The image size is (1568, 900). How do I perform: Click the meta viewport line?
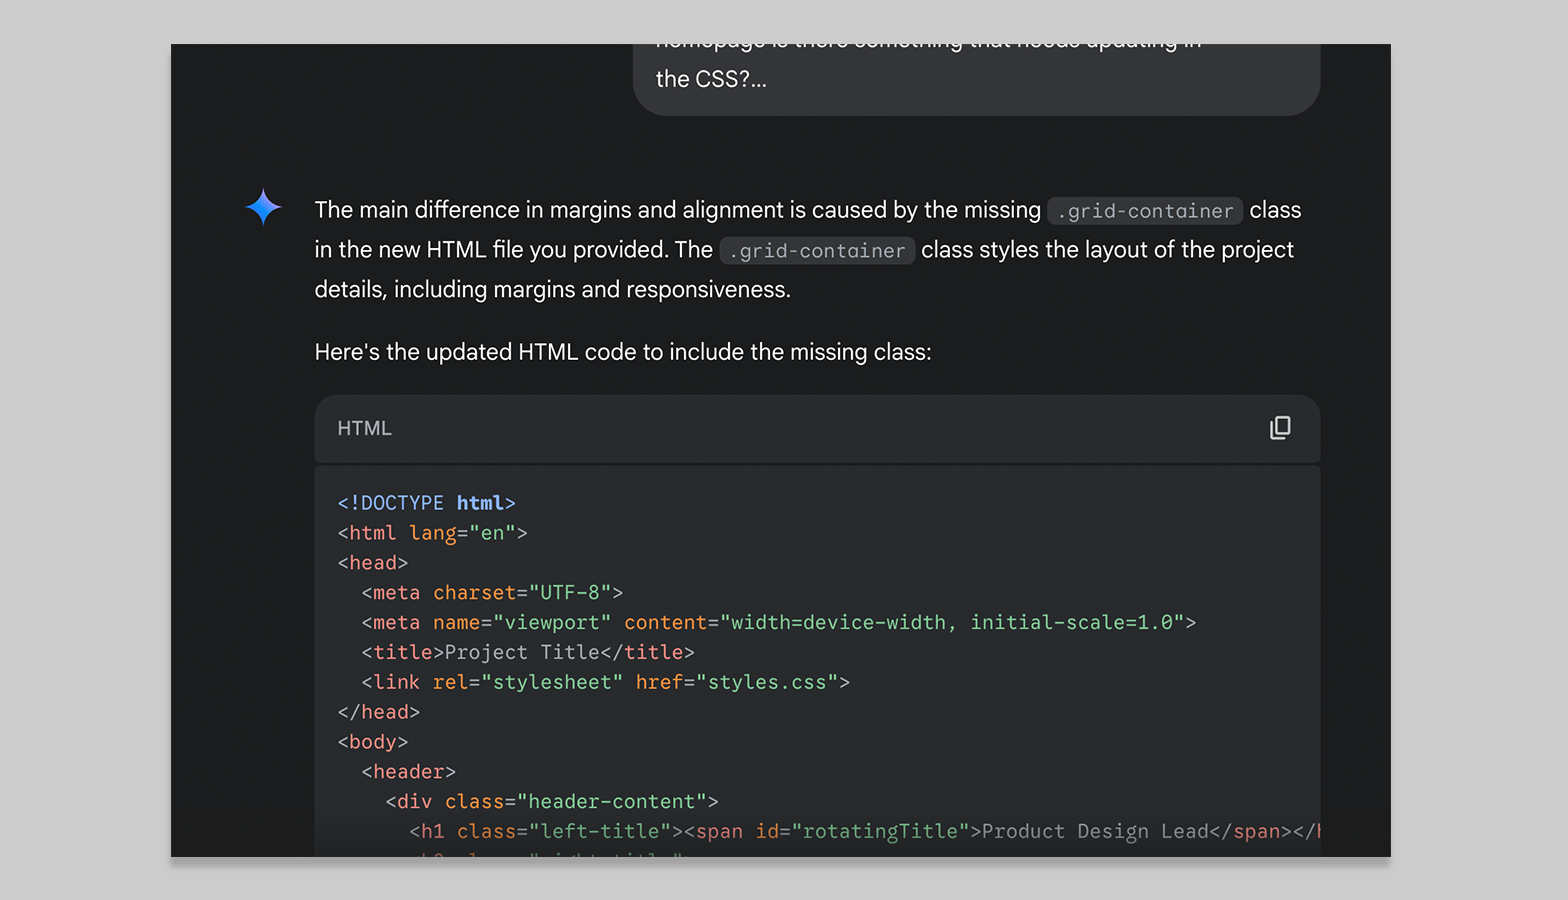pyautogui.click(x=778, y=623)
